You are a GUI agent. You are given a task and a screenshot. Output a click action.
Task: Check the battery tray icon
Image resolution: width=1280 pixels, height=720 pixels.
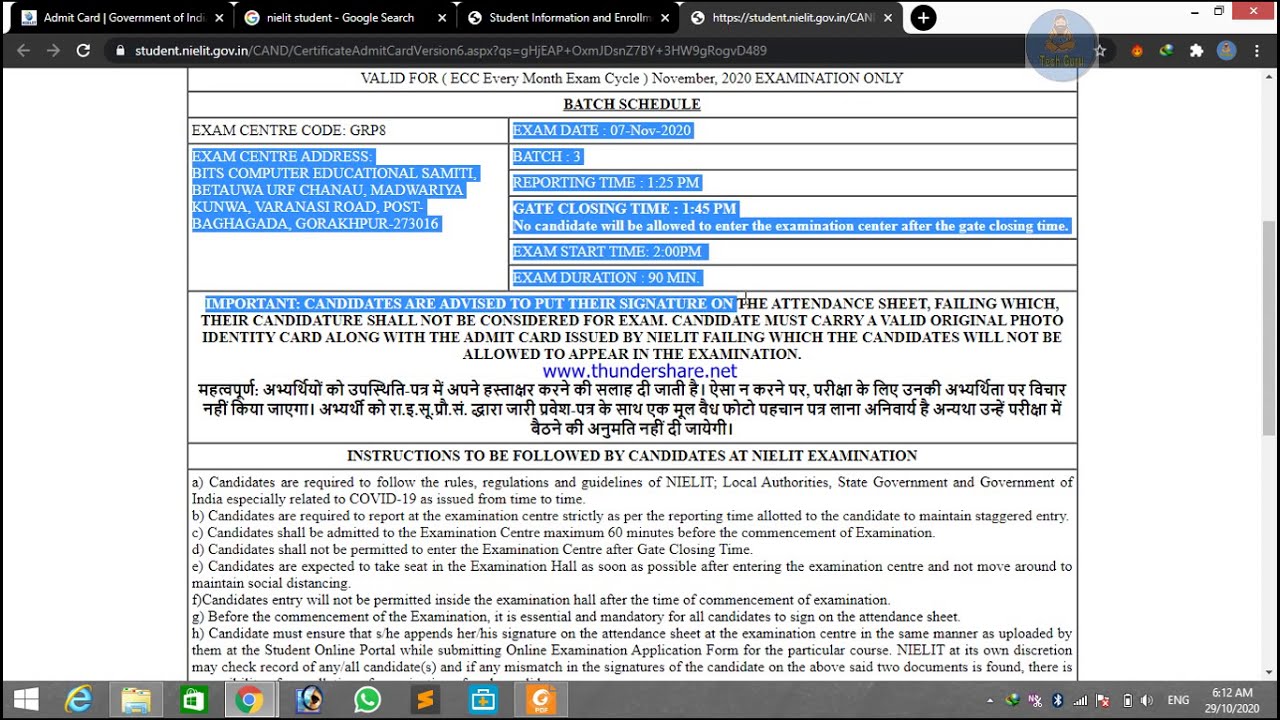[1127, 700]
